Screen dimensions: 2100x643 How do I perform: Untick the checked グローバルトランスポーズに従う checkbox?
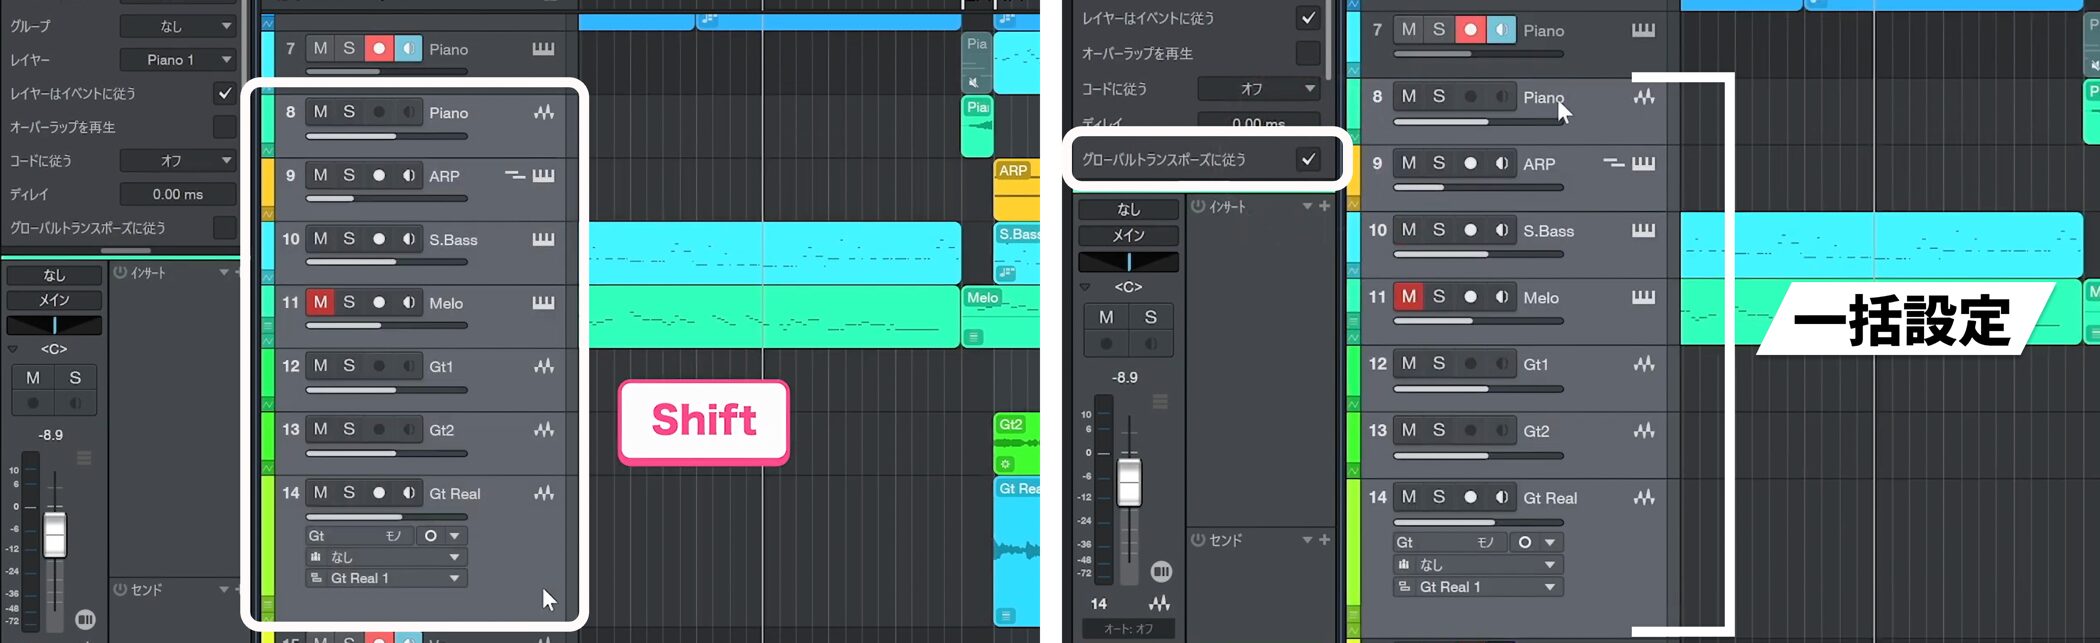point(1308,159)
